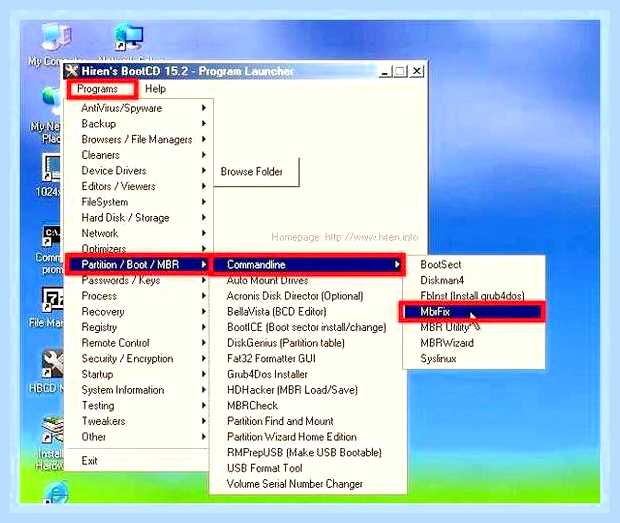Expand the Network submenu
The width and height of the screenshot is (620, 523).
(138, 233)
